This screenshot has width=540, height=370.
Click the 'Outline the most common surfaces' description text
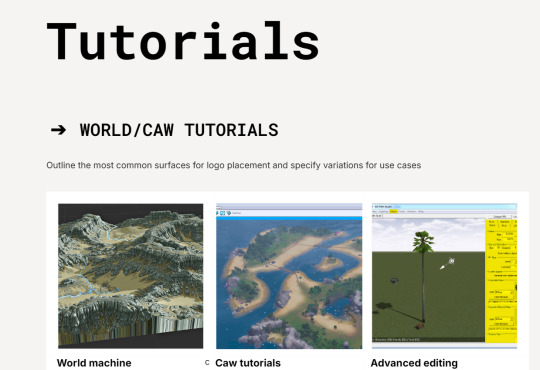(x=233, y=165)
